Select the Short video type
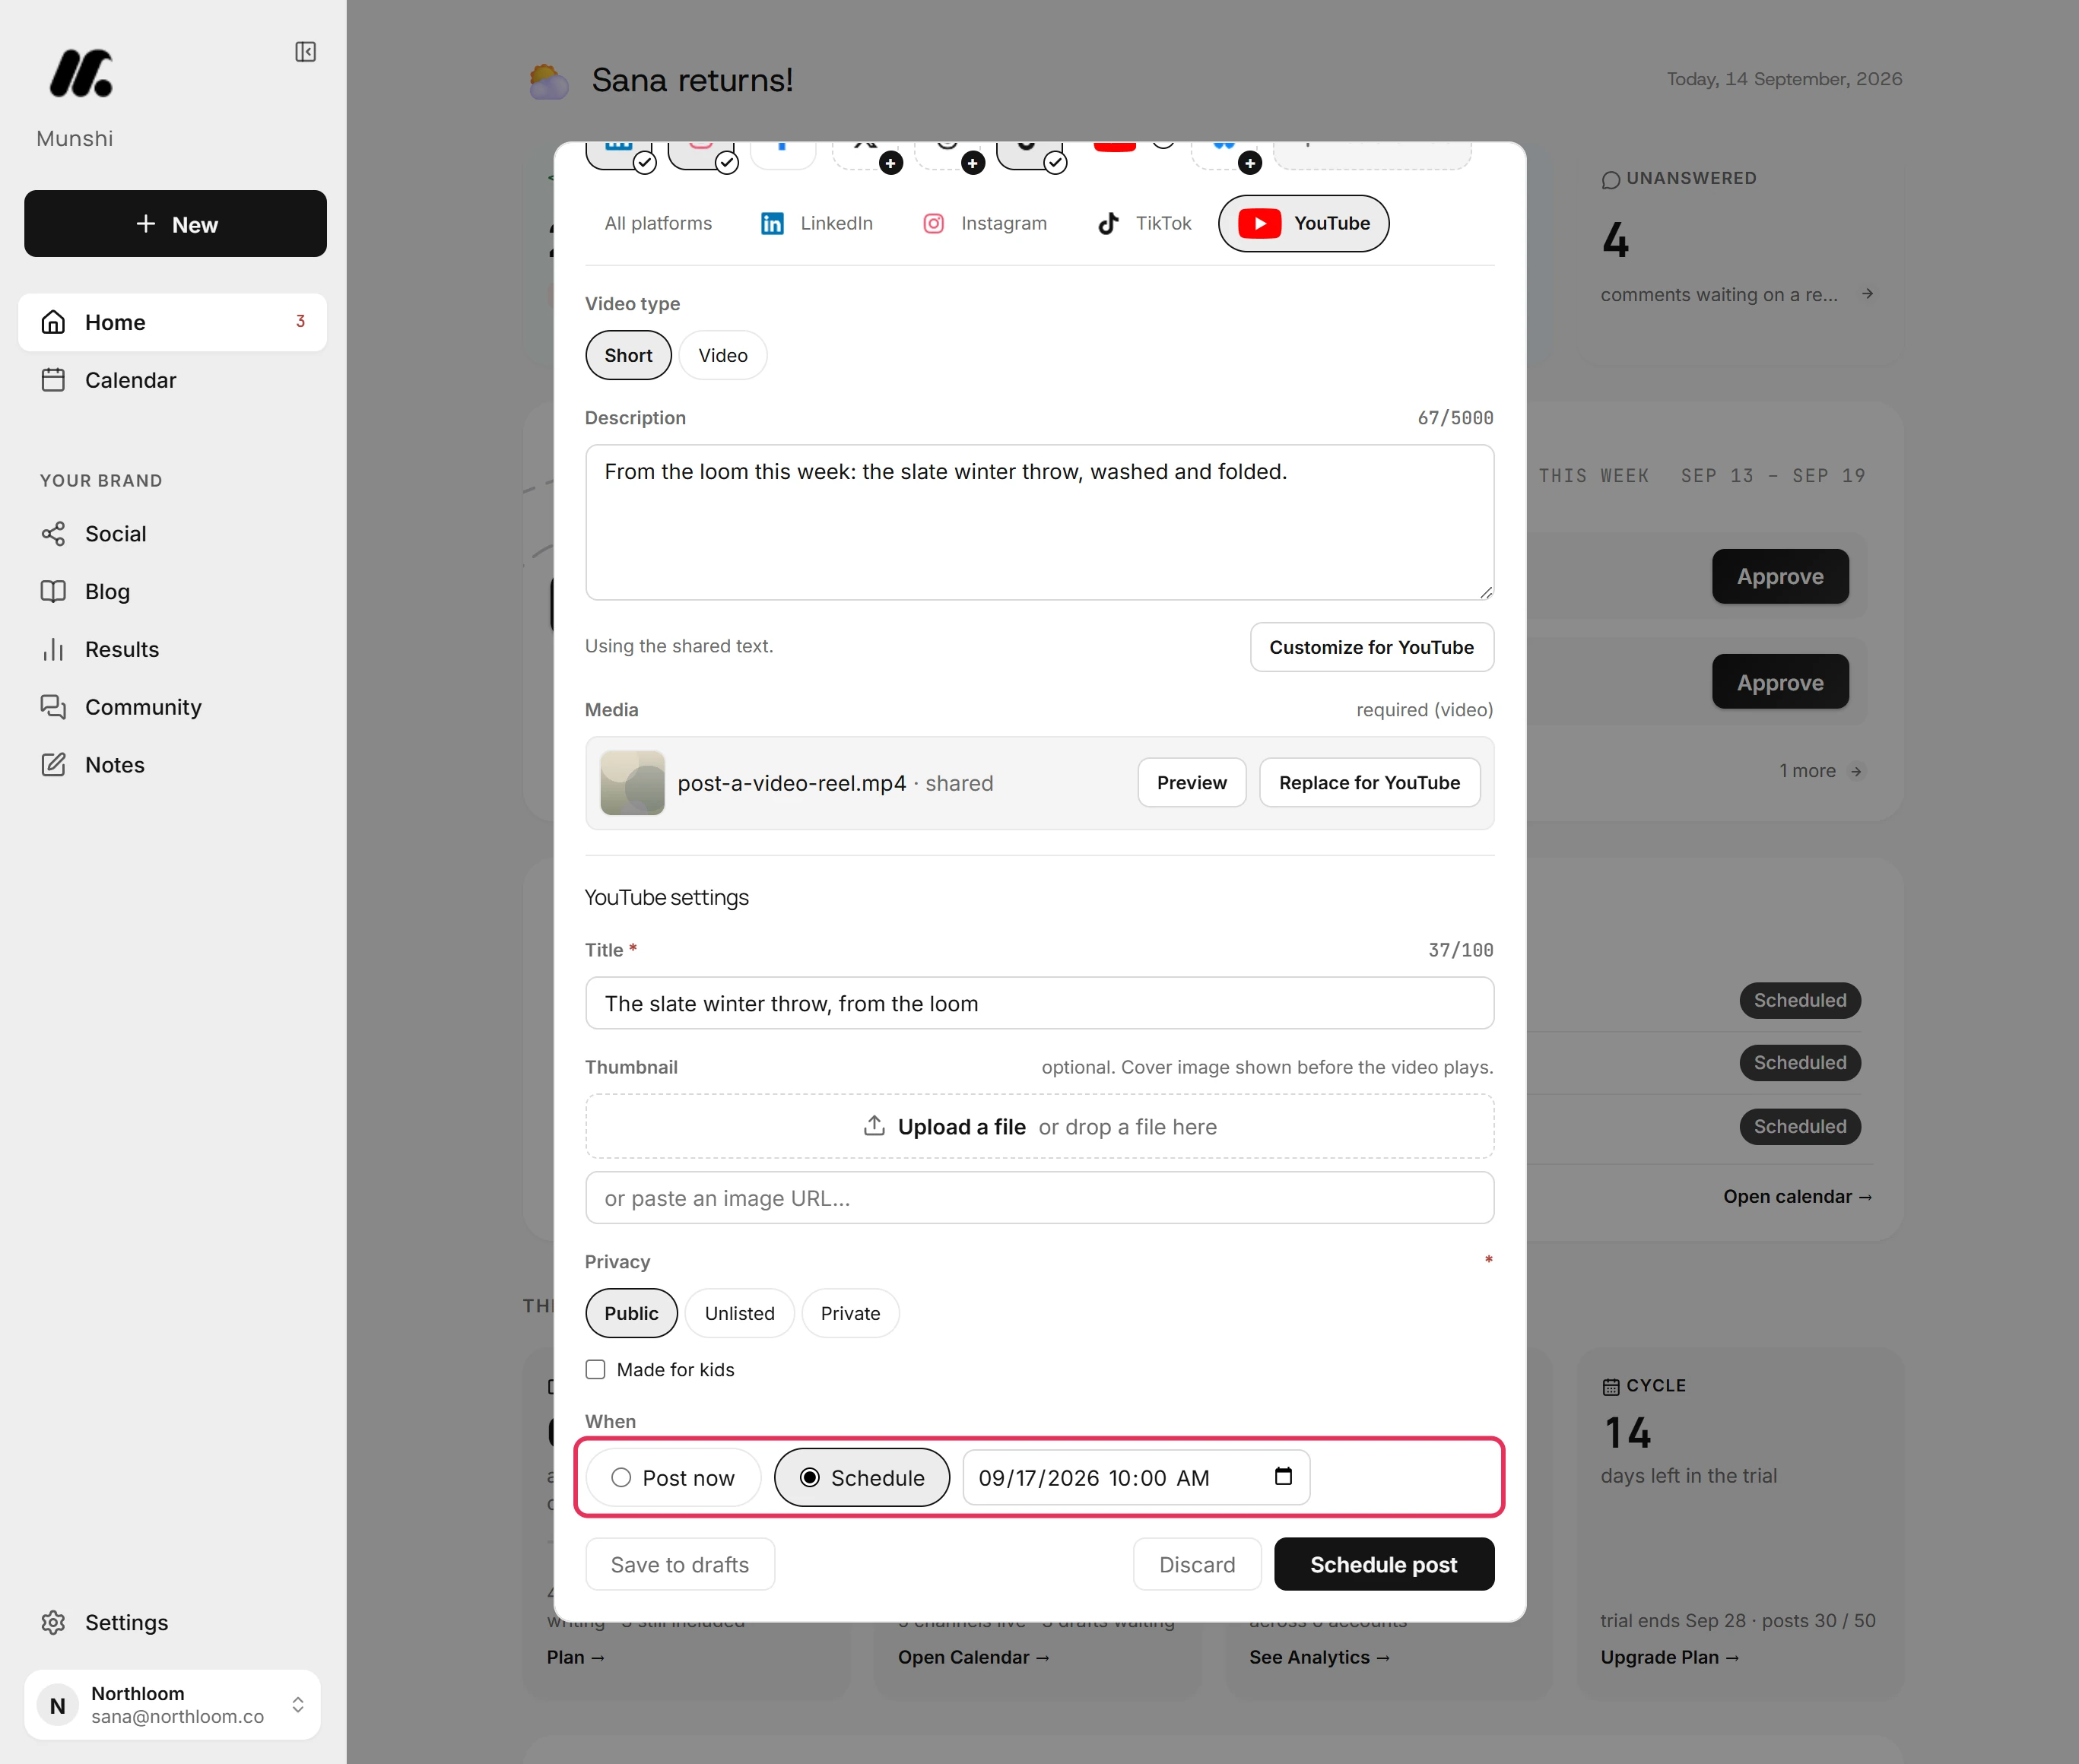The height and width of the screenshot is (1764, 2079). [628, 355]
